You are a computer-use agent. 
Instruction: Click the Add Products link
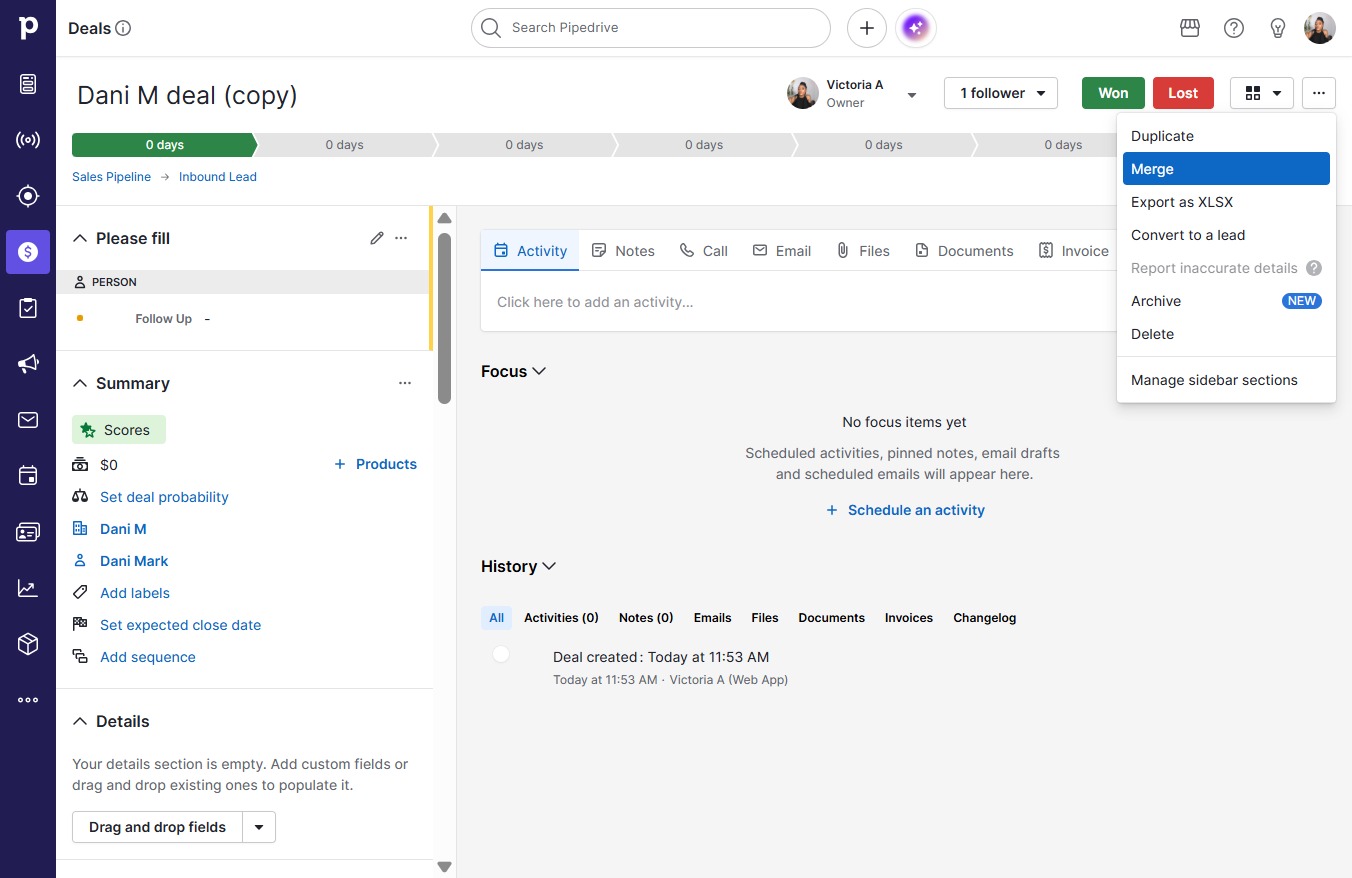click(x=375, y=464)
